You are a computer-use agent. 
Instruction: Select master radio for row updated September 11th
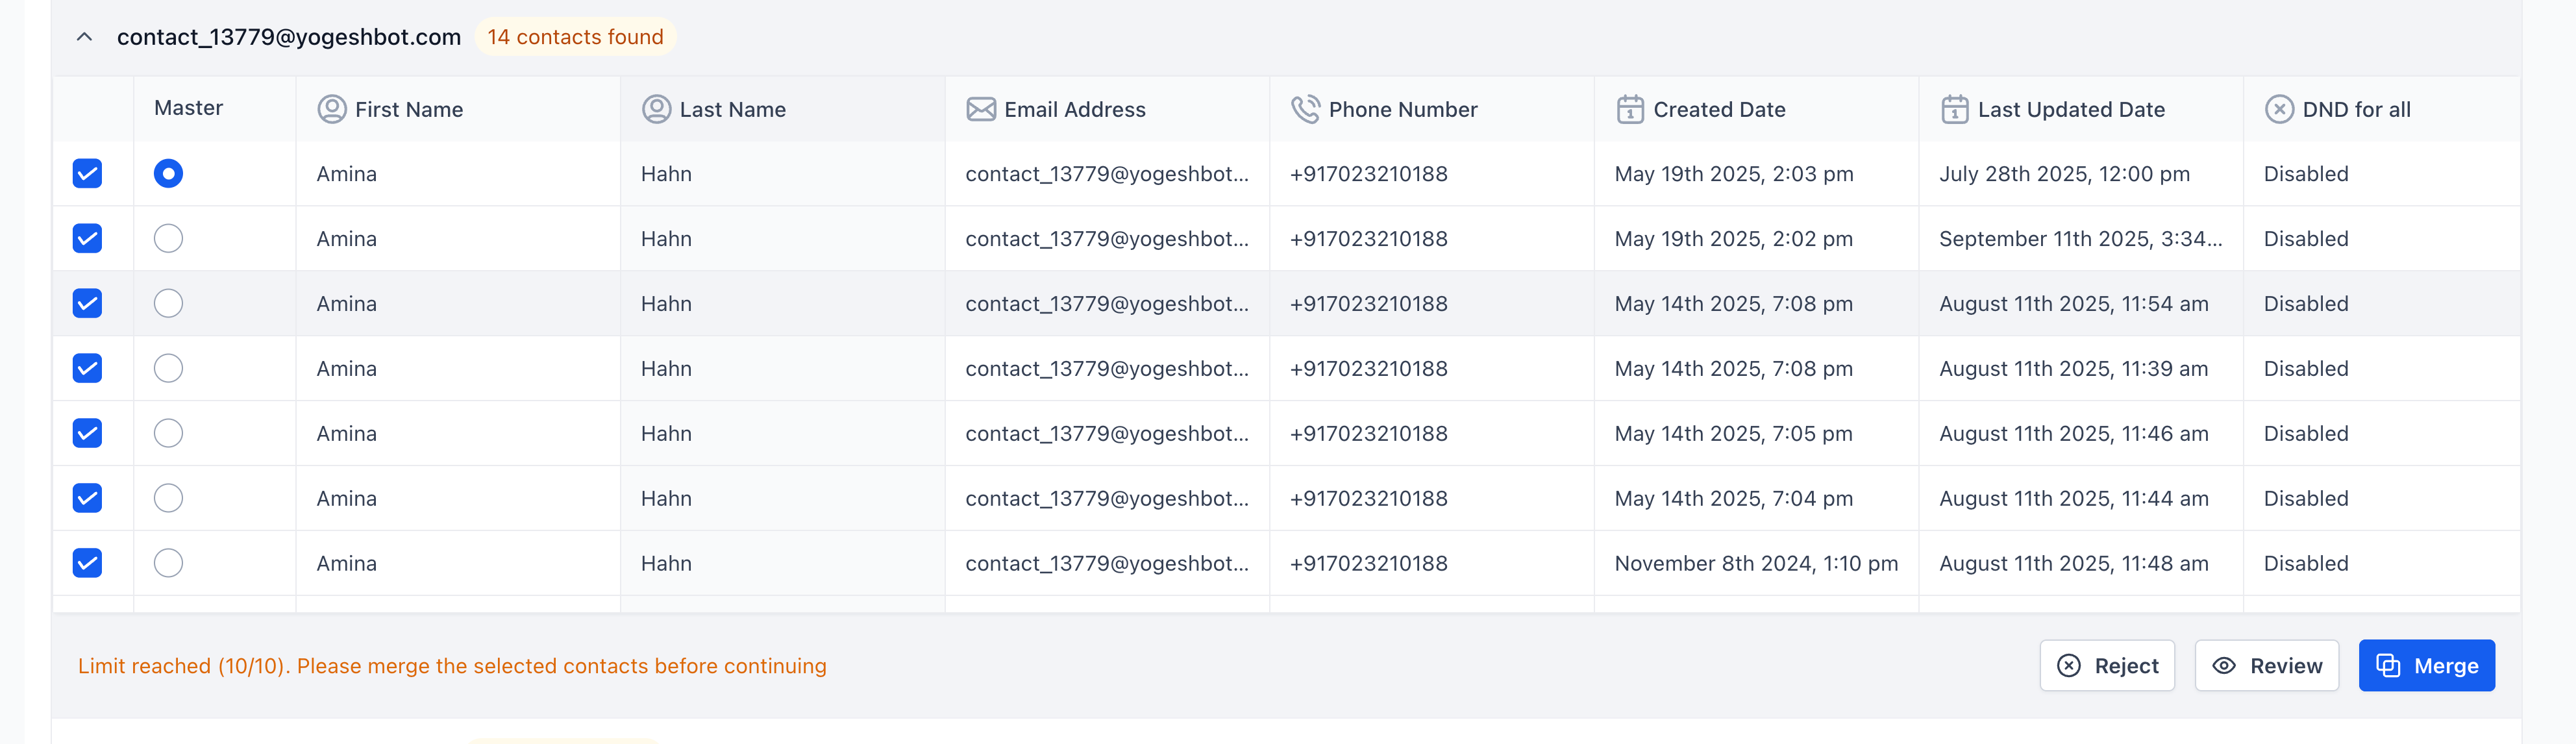point(168,239)
